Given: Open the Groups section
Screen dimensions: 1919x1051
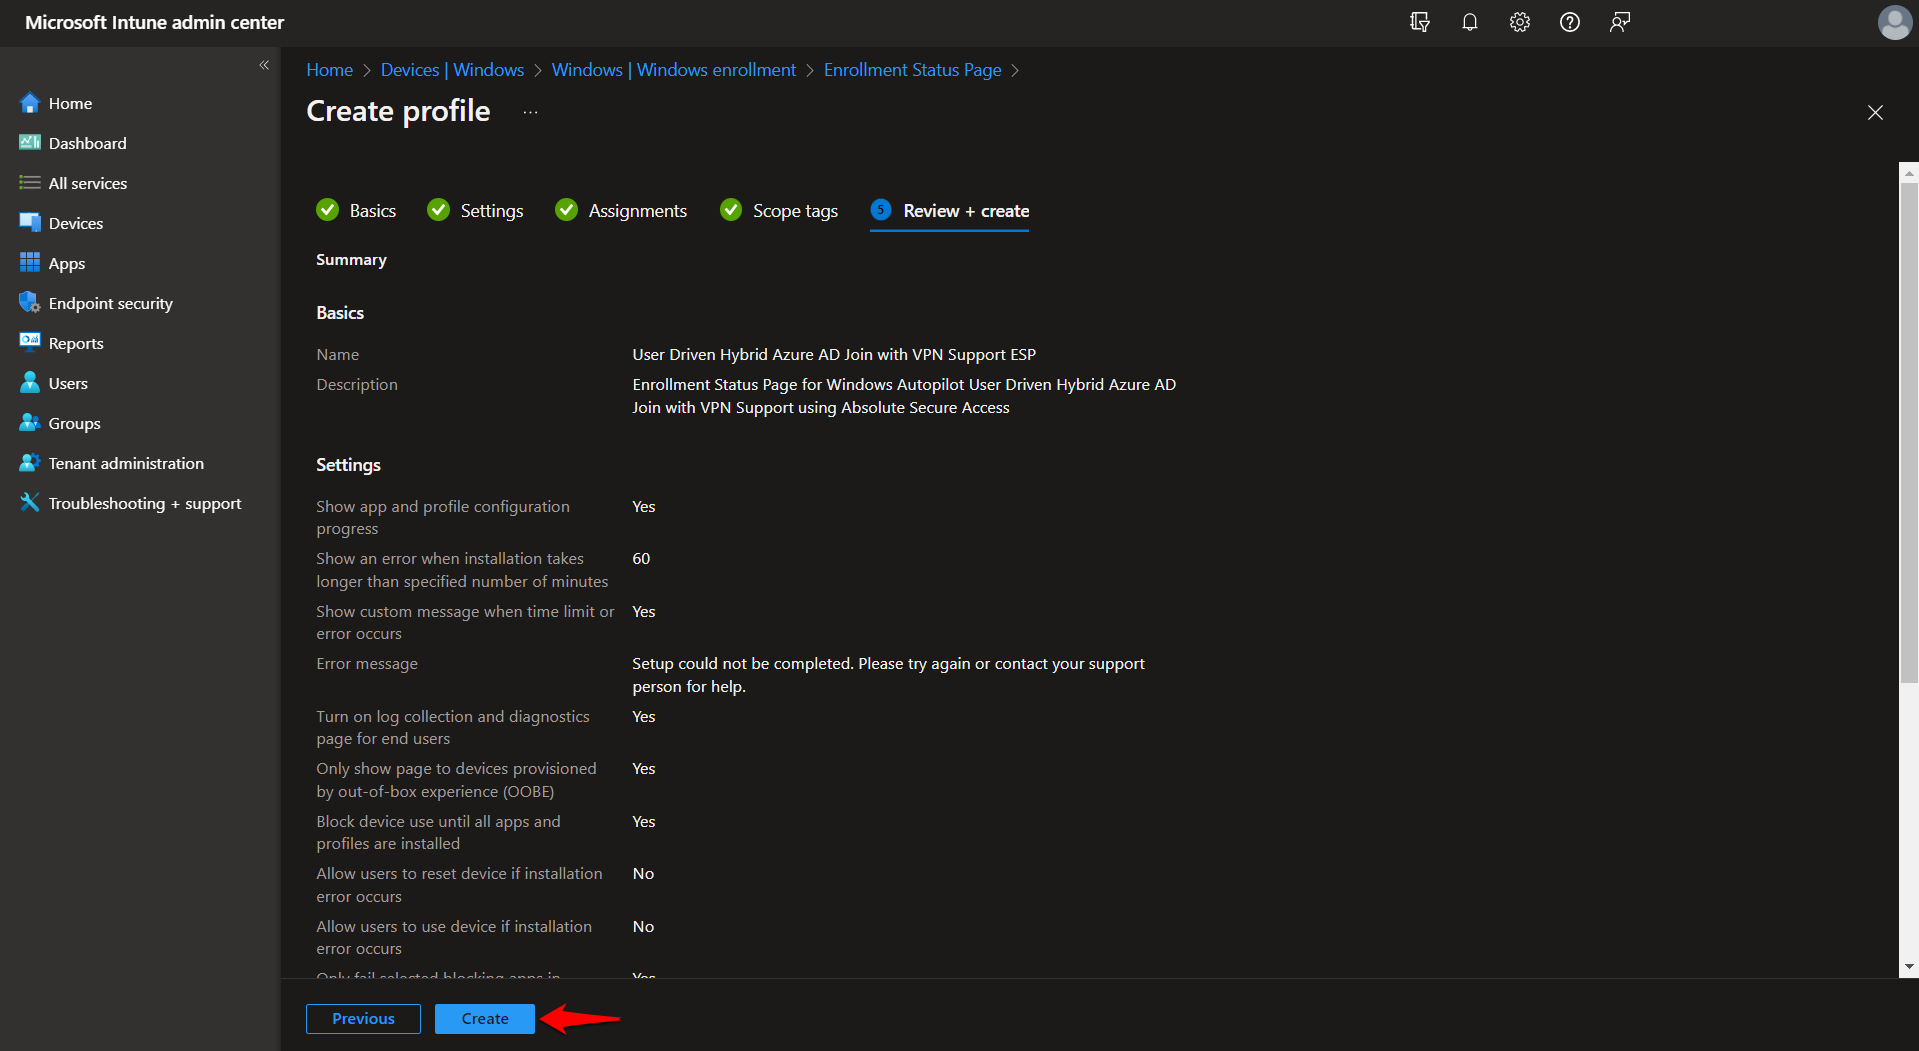Looking at the screenshot, I should click(x=73, y=423).
